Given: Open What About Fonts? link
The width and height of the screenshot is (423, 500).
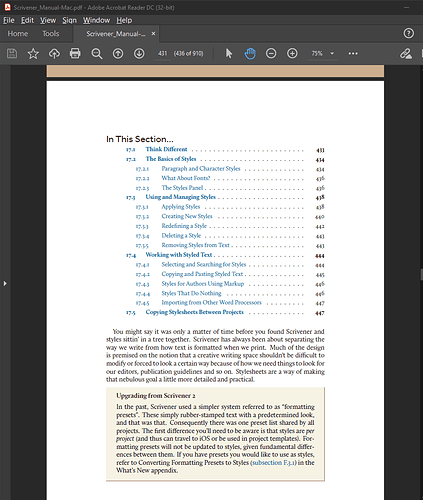Looking at the screenshot, I should click(x=186, y=178).
